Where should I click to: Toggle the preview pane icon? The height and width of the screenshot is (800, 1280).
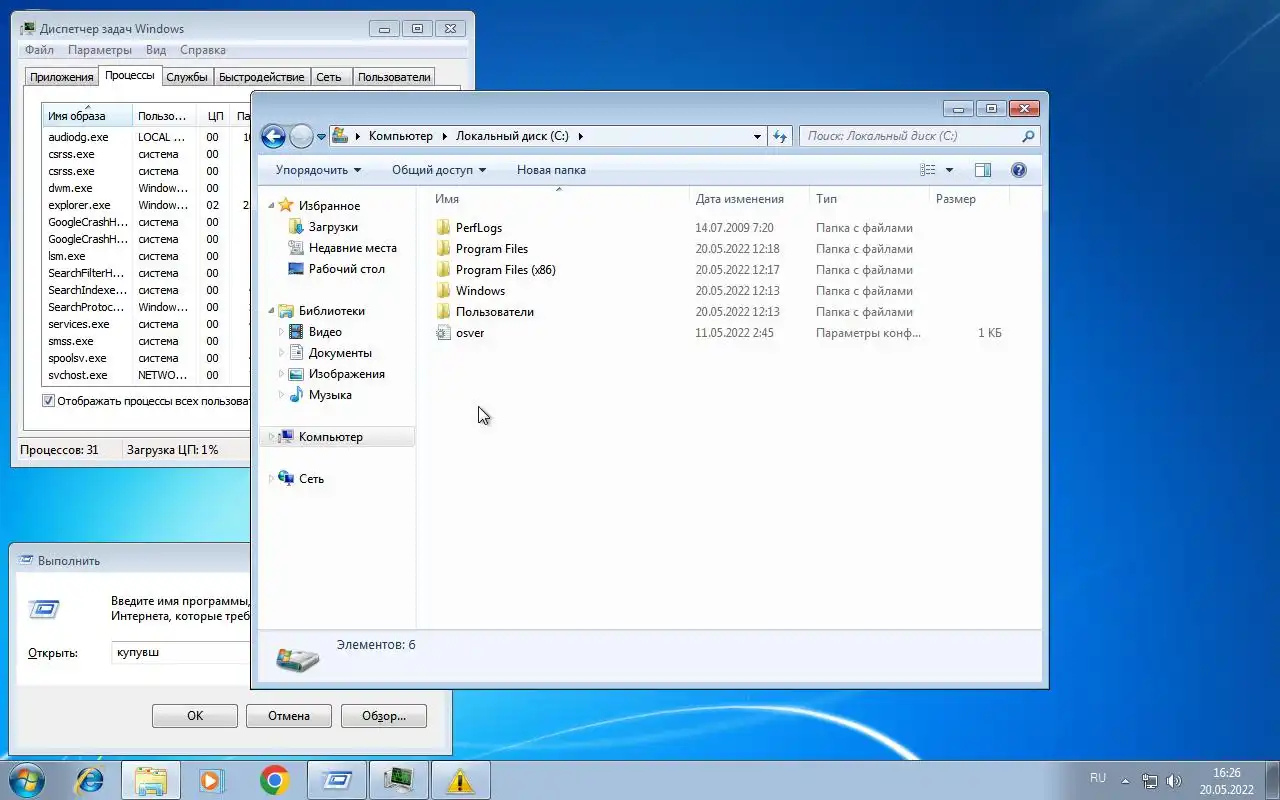[x=983, y=170]
